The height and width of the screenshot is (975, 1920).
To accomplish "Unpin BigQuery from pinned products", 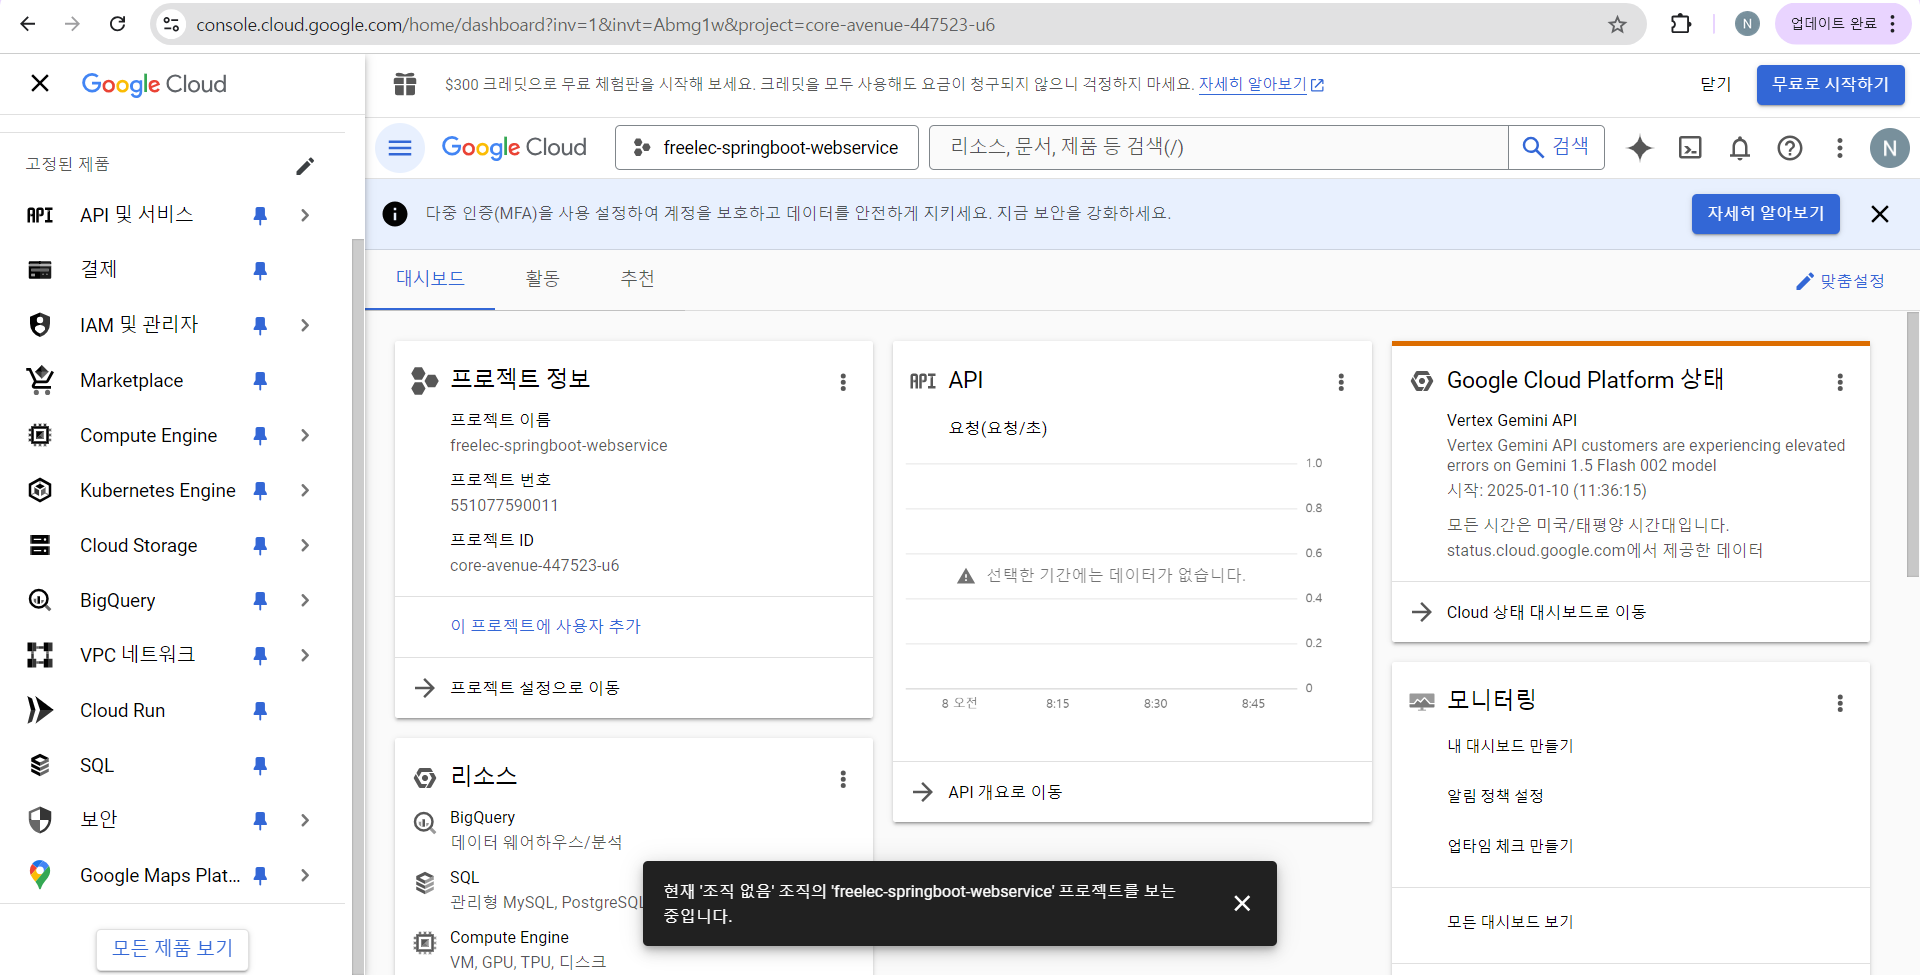I will 260,600.
